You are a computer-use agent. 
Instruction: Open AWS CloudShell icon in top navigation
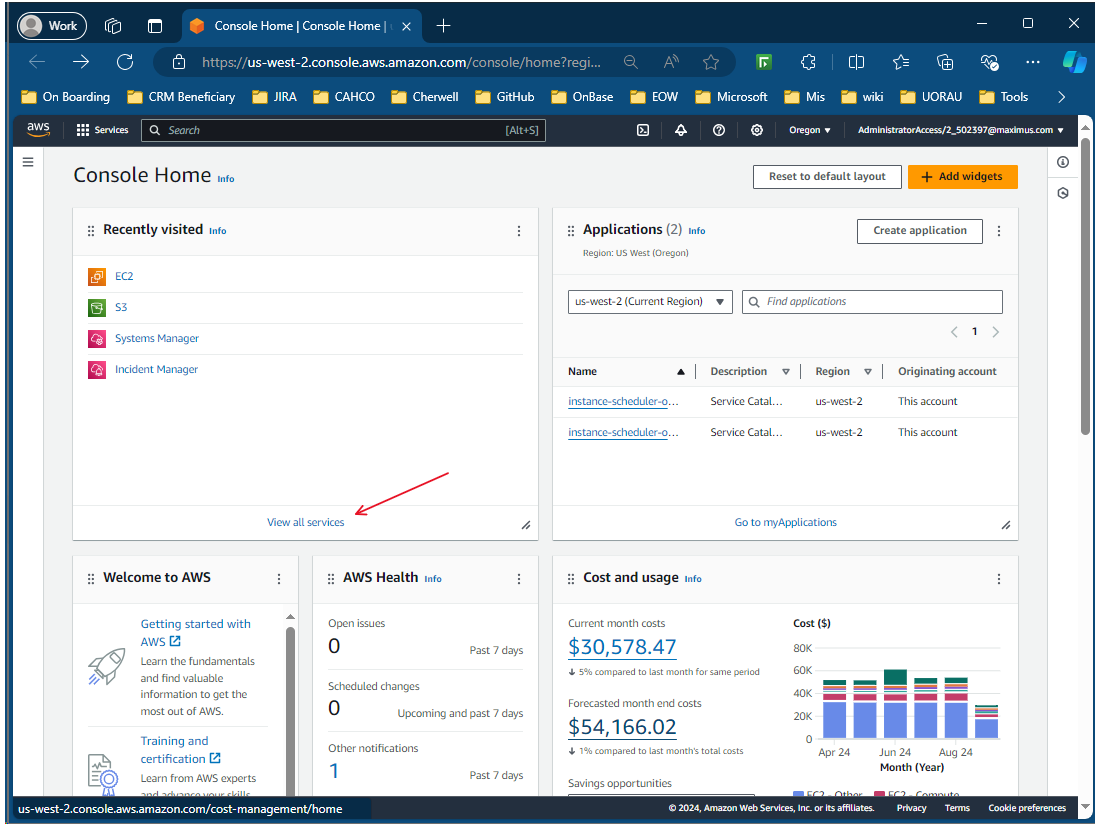[x=644, y=130]
